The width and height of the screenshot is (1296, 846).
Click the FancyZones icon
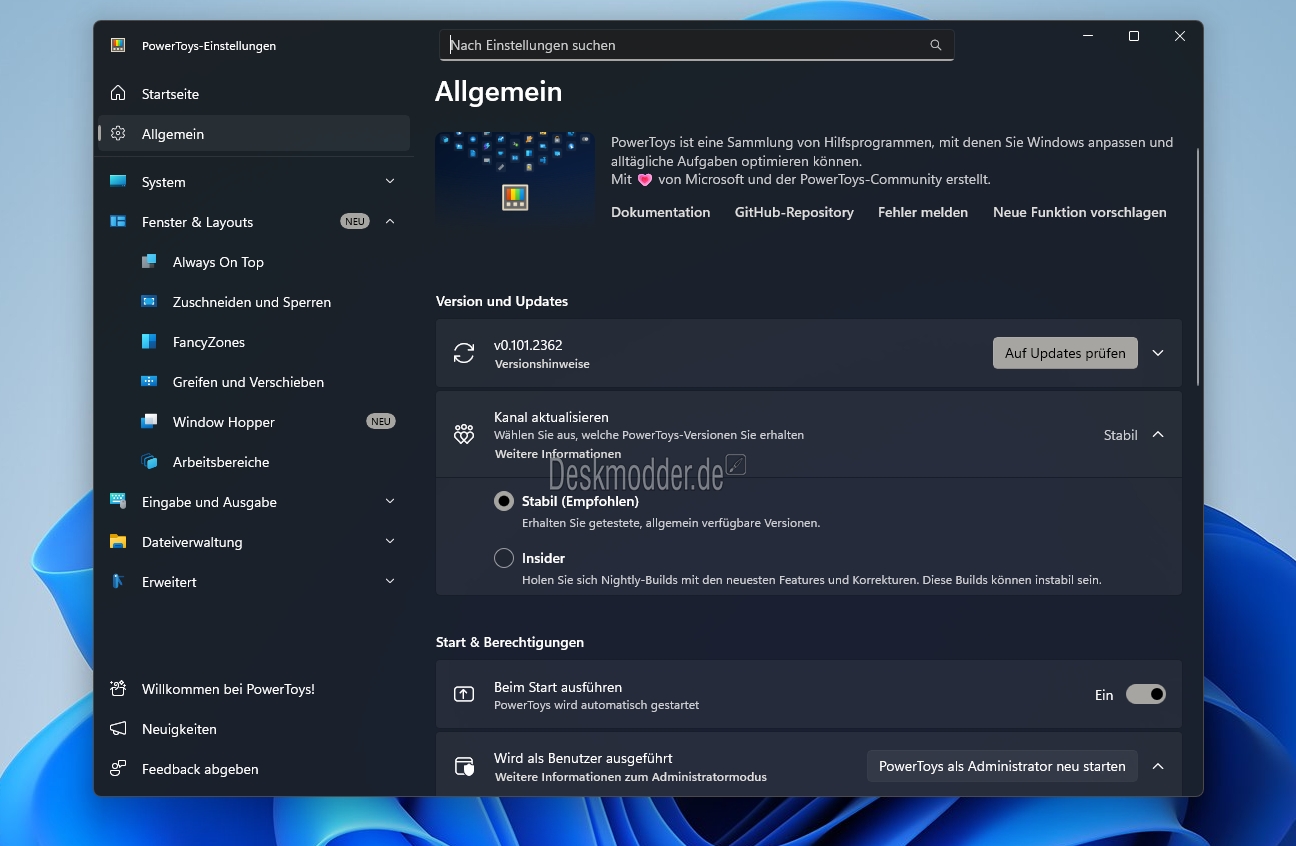149,342
